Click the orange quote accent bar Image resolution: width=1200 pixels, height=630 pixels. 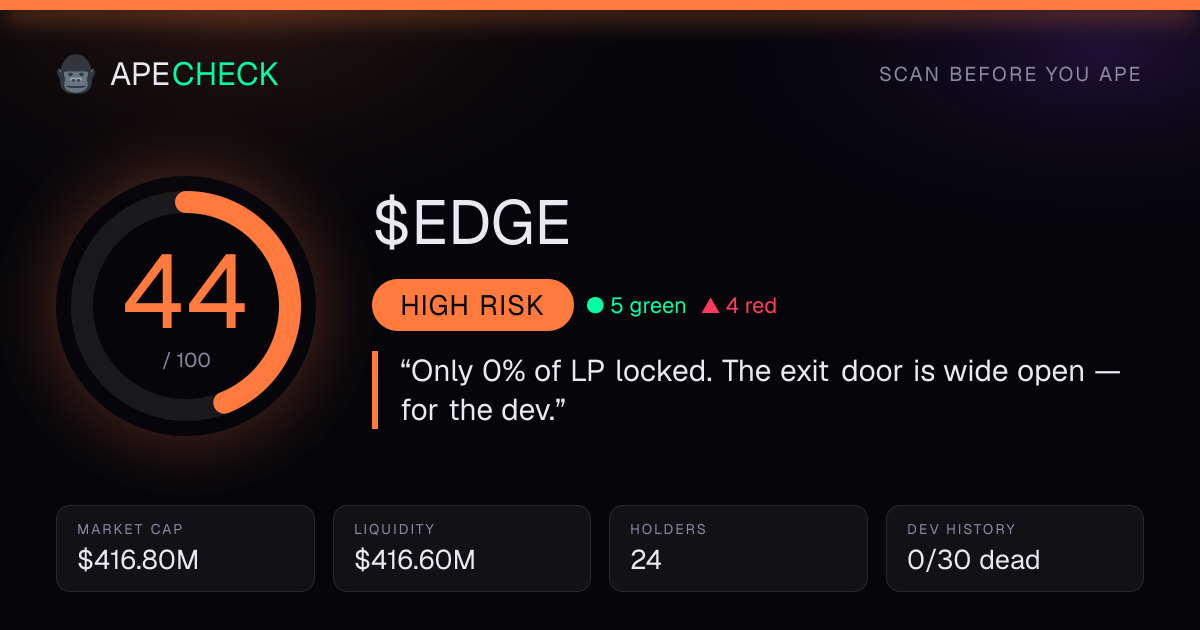(x=375, y=390)
